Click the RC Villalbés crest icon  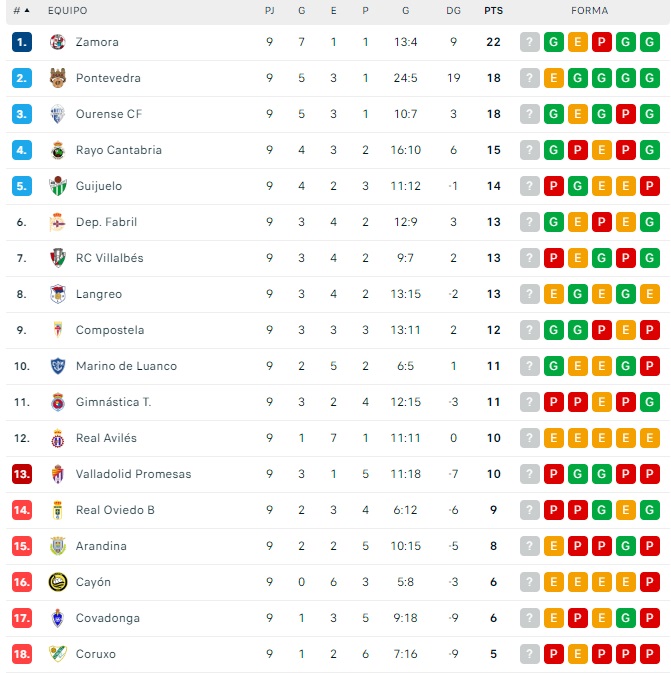click(57, 258)
